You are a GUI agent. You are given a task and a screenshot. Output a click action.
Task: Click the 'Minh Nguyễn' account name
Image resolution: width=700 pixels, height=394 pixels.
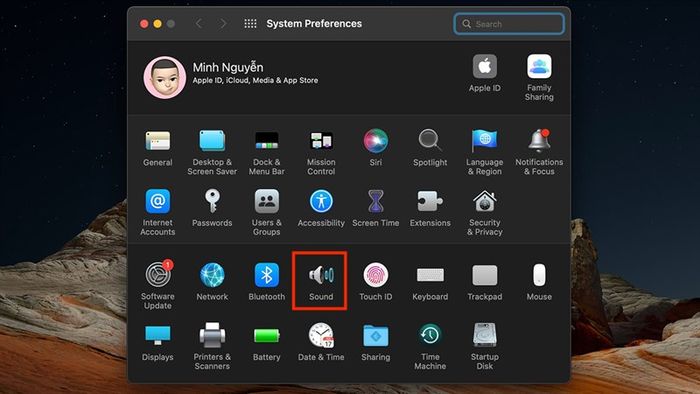click(x=228, y=67)
